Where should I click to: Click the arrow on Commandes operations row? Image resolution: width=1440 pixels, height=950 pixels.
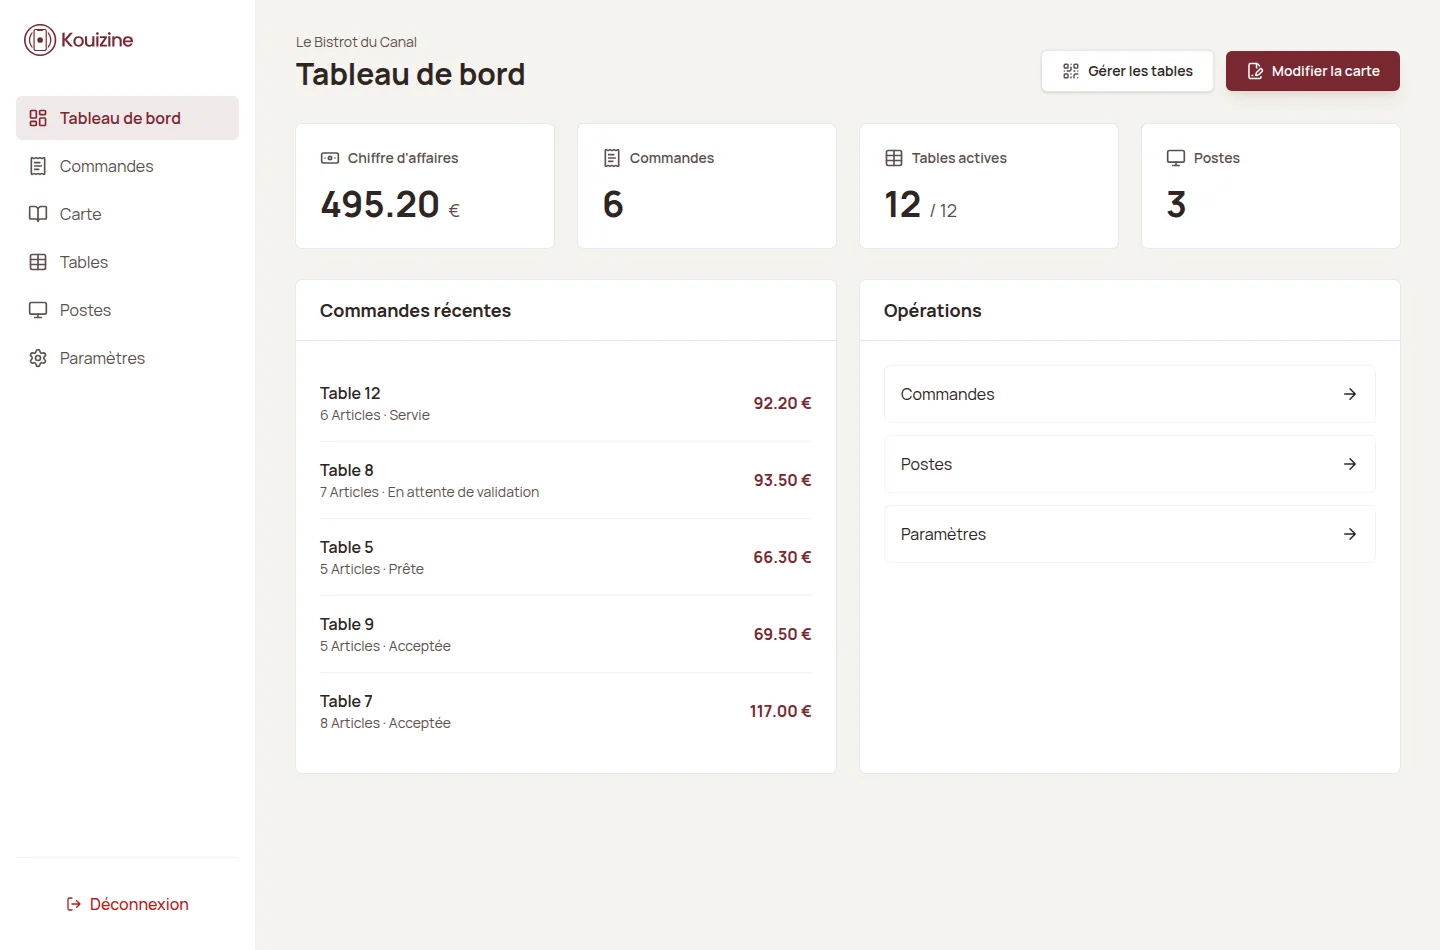pos(1350,394)
